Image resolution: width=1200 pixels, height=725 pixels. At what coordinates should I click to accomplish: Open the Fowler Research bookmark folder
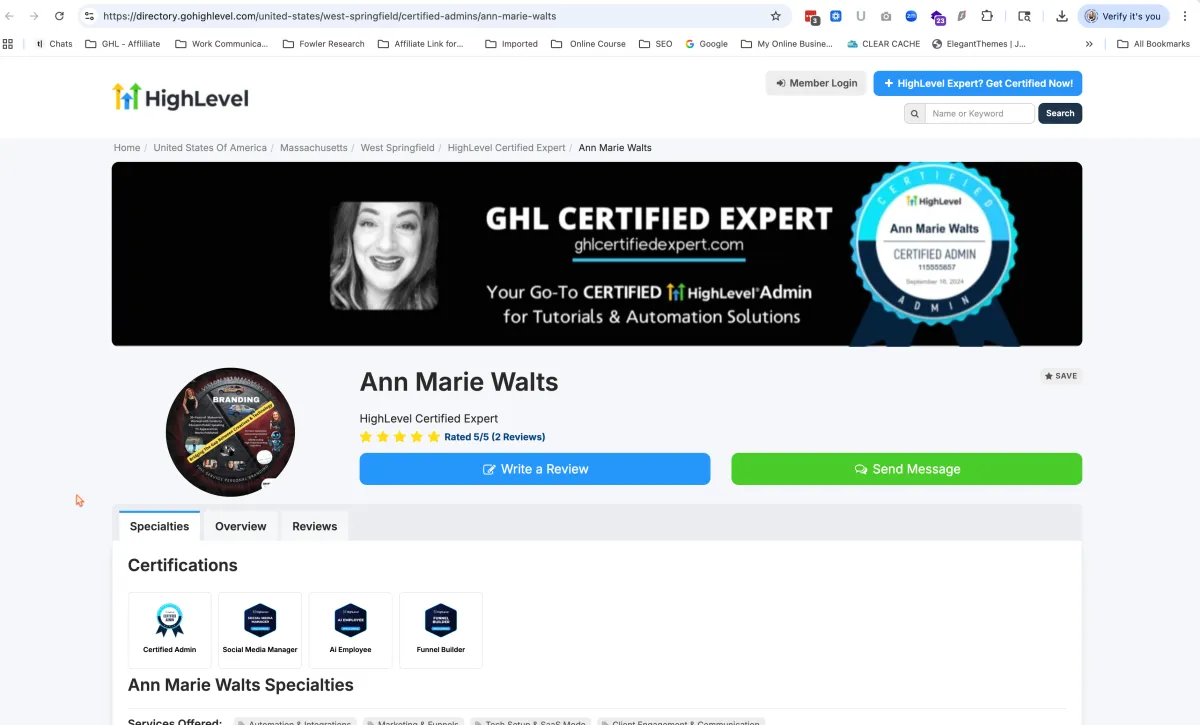coord(323,44)
